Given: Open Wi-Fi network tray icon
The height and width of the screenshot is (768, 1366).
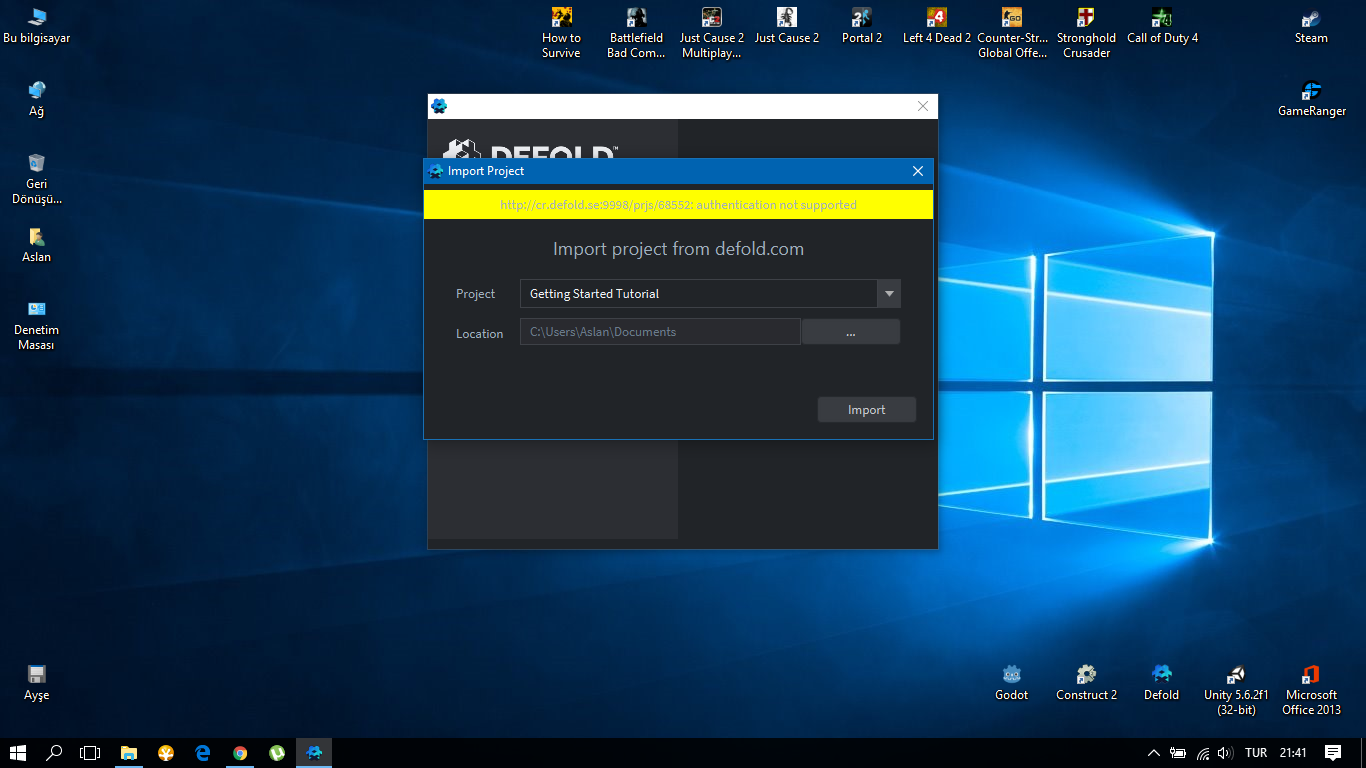Looking at the screenshot, I should point(1203,753).
